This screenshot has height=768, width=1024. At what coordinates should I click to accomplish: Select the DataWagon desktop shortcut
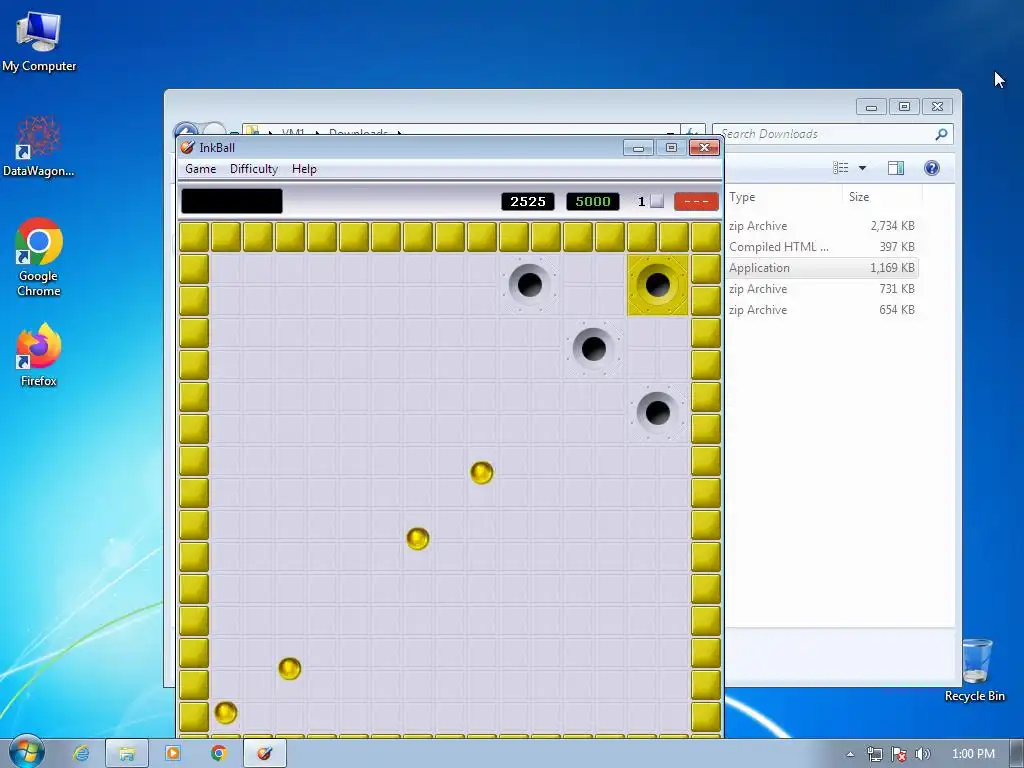click(x=39, y=146)
